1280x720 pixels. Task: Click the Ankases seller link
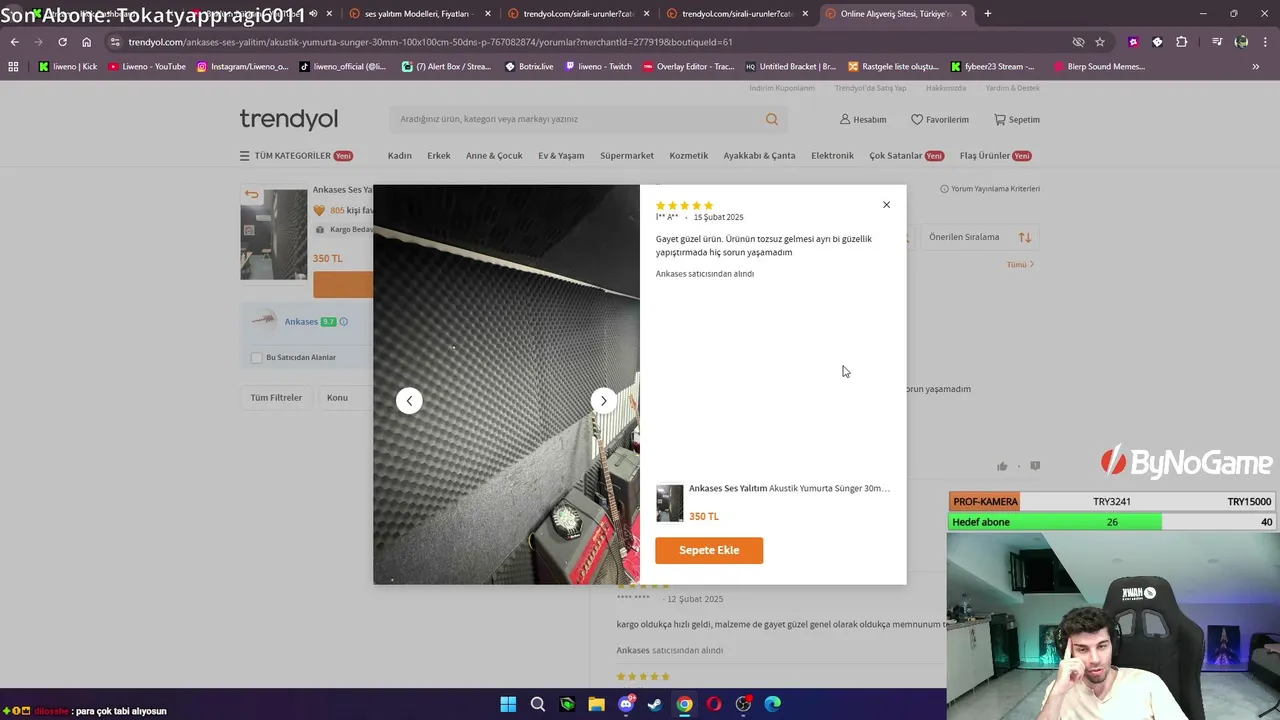click(301, 322)
